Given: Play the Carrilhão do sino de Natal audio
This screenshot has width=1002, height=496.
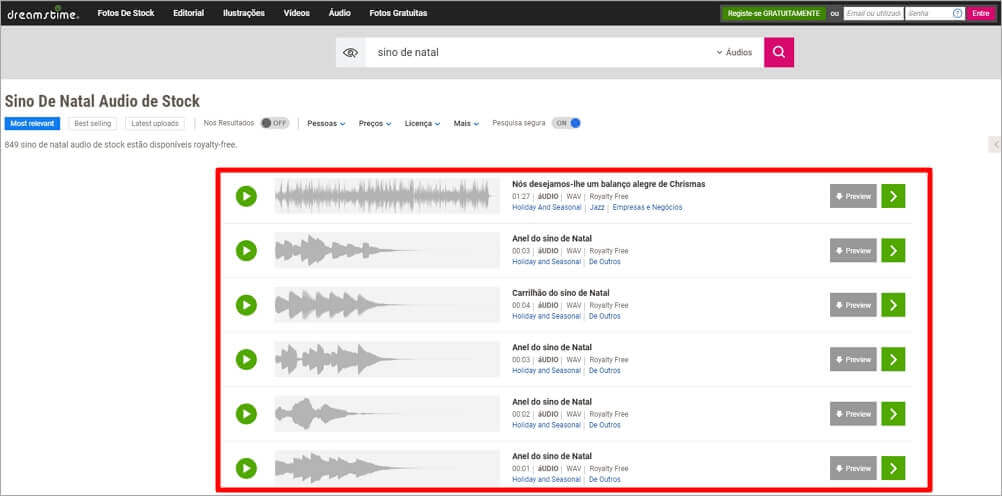Looking at the screenshot, I should [246, 305].
